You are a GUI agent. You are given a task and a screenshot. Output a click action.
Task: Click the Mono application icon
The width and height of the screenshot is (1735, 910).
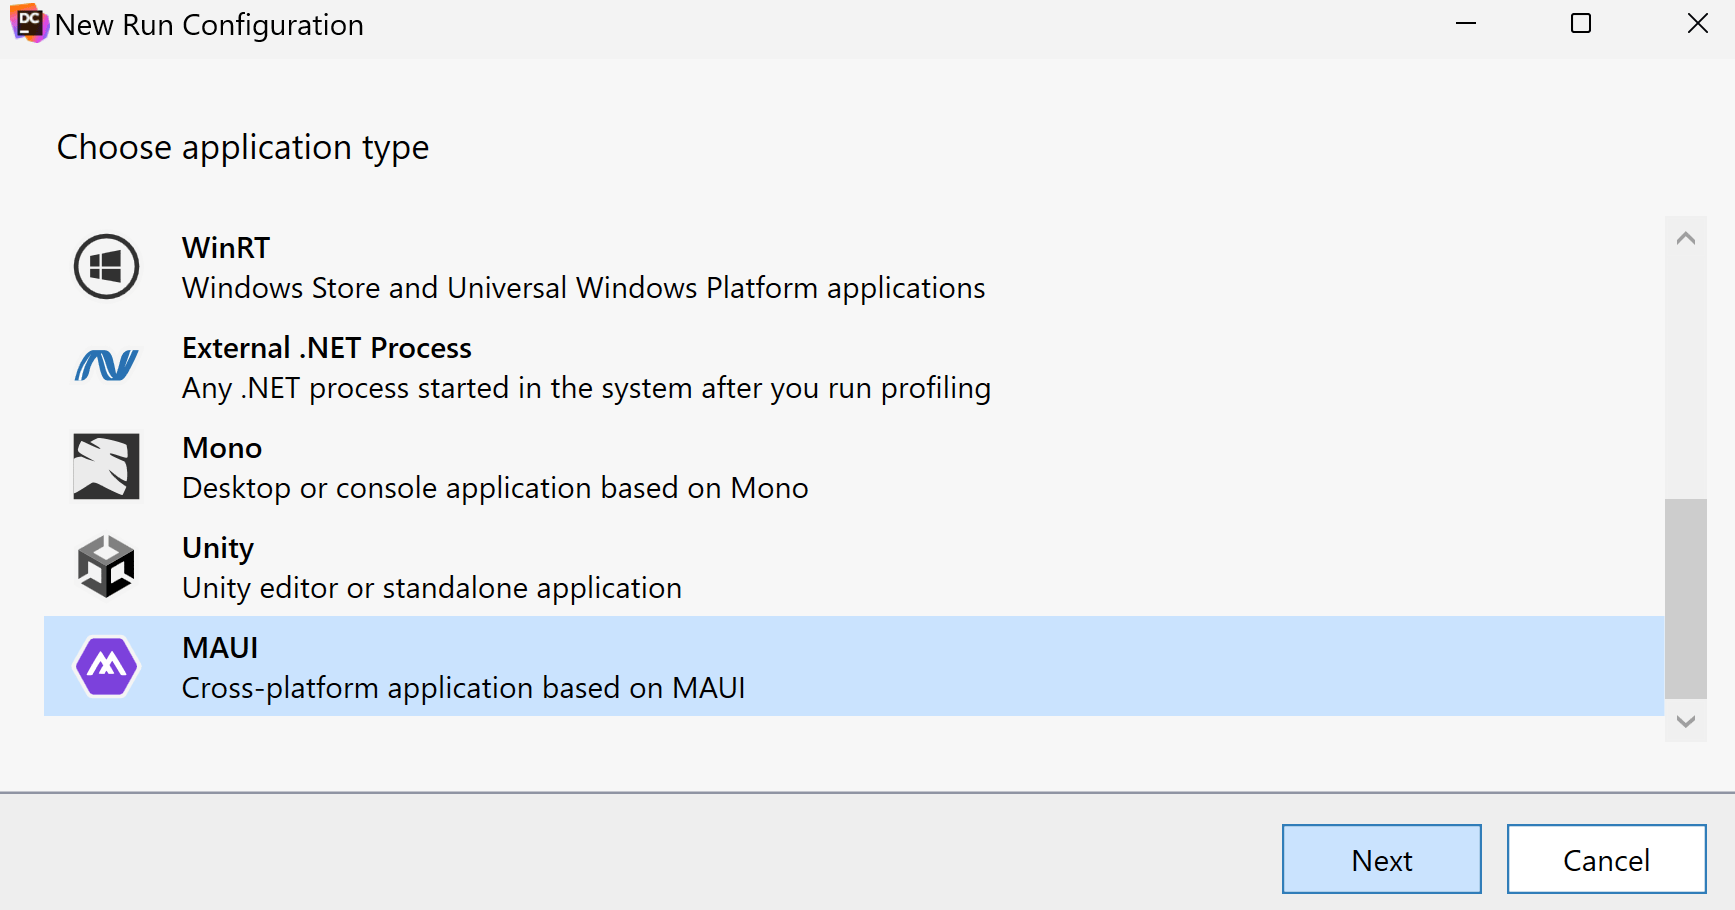point(106,466)
